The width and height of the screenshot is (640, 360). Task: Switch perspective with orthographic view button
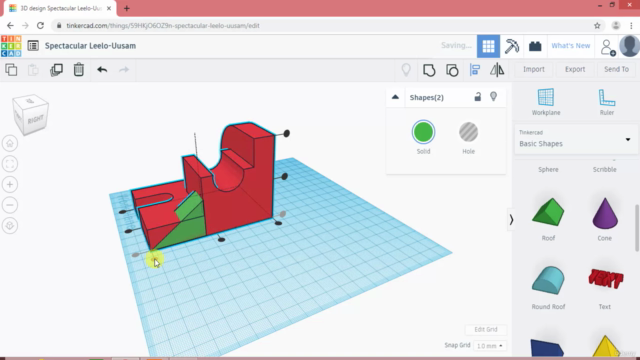coord(10,226)
